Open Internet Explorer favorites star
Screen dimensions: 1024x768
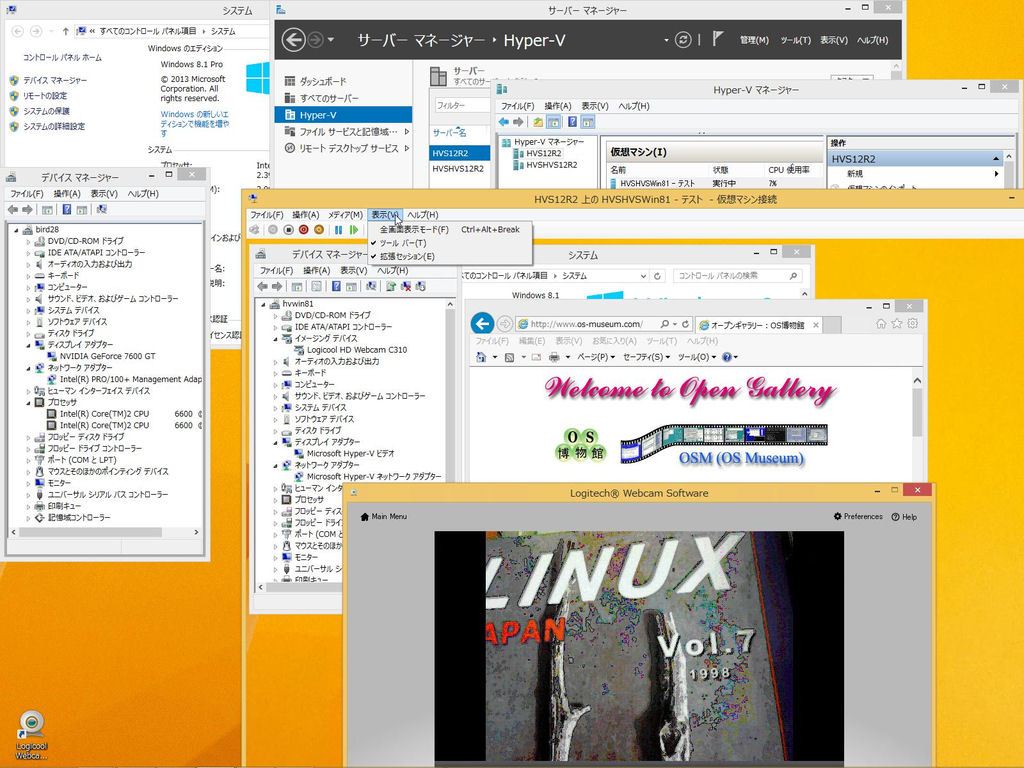click(897, 323)
